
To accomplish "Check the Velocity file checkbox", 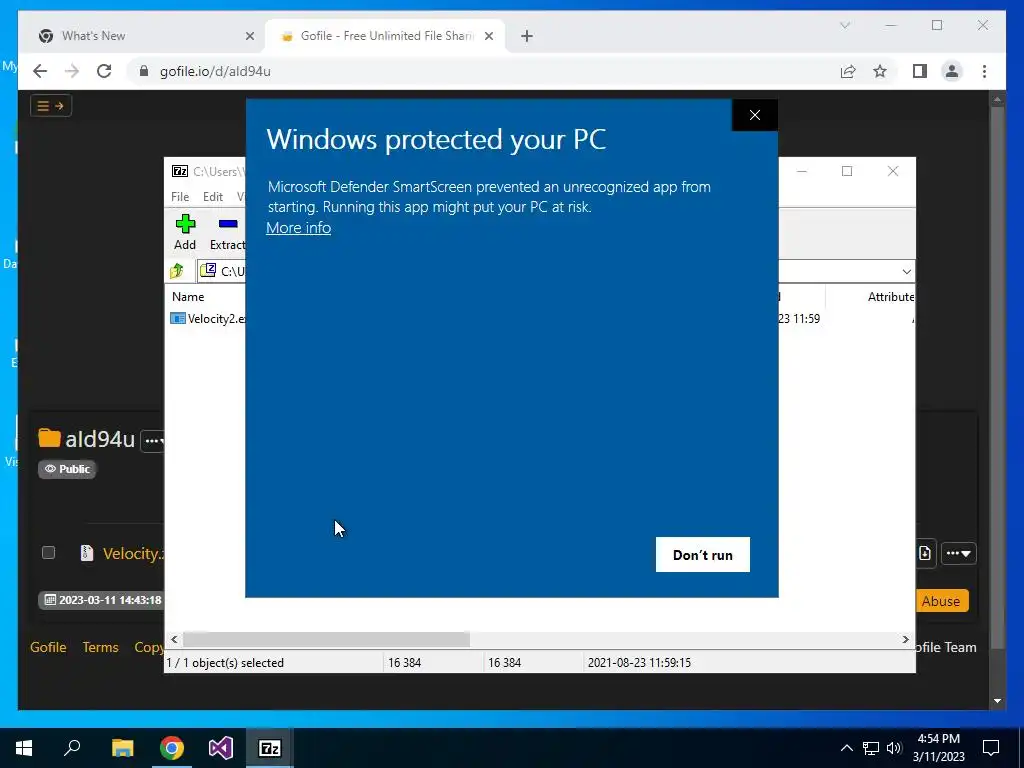I will click(48, 553).
